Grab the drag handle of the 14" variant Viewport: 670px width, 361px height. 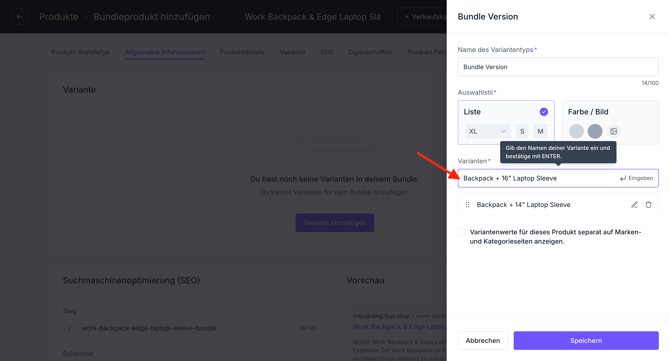[x=467, y=205]
